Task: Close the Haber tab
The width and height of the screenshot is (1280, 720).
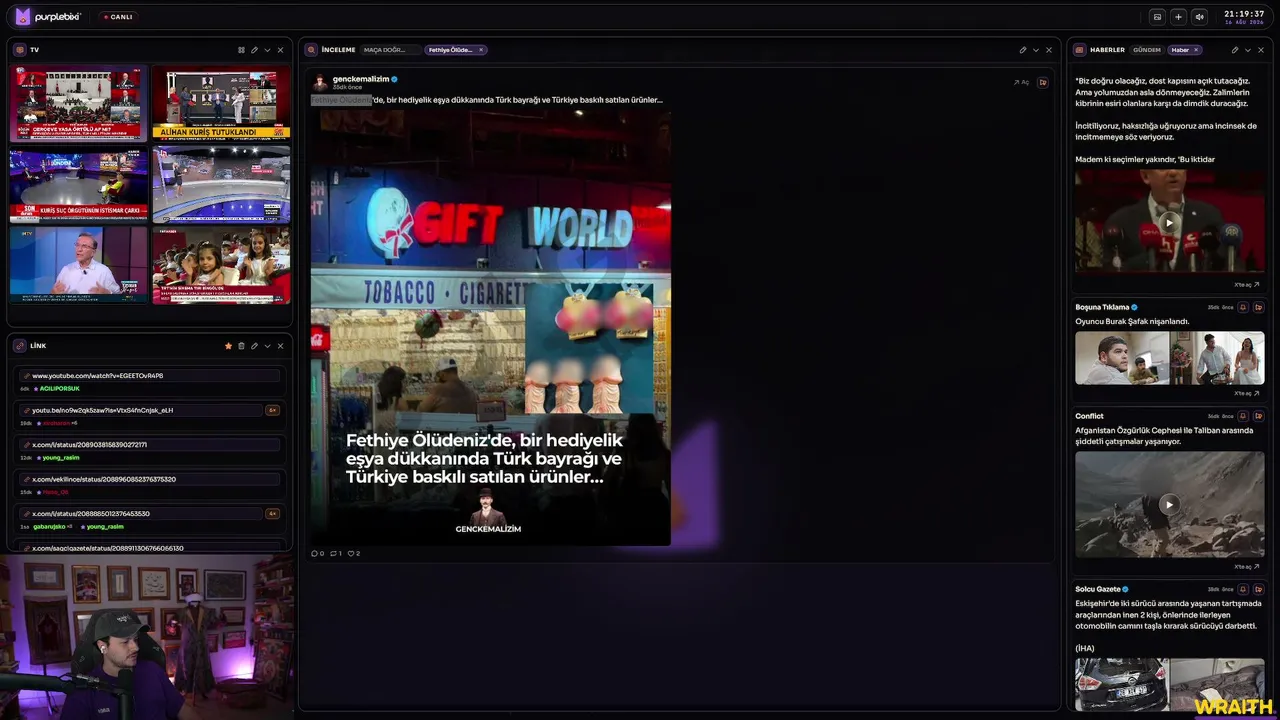Action: click(1196, 50)
